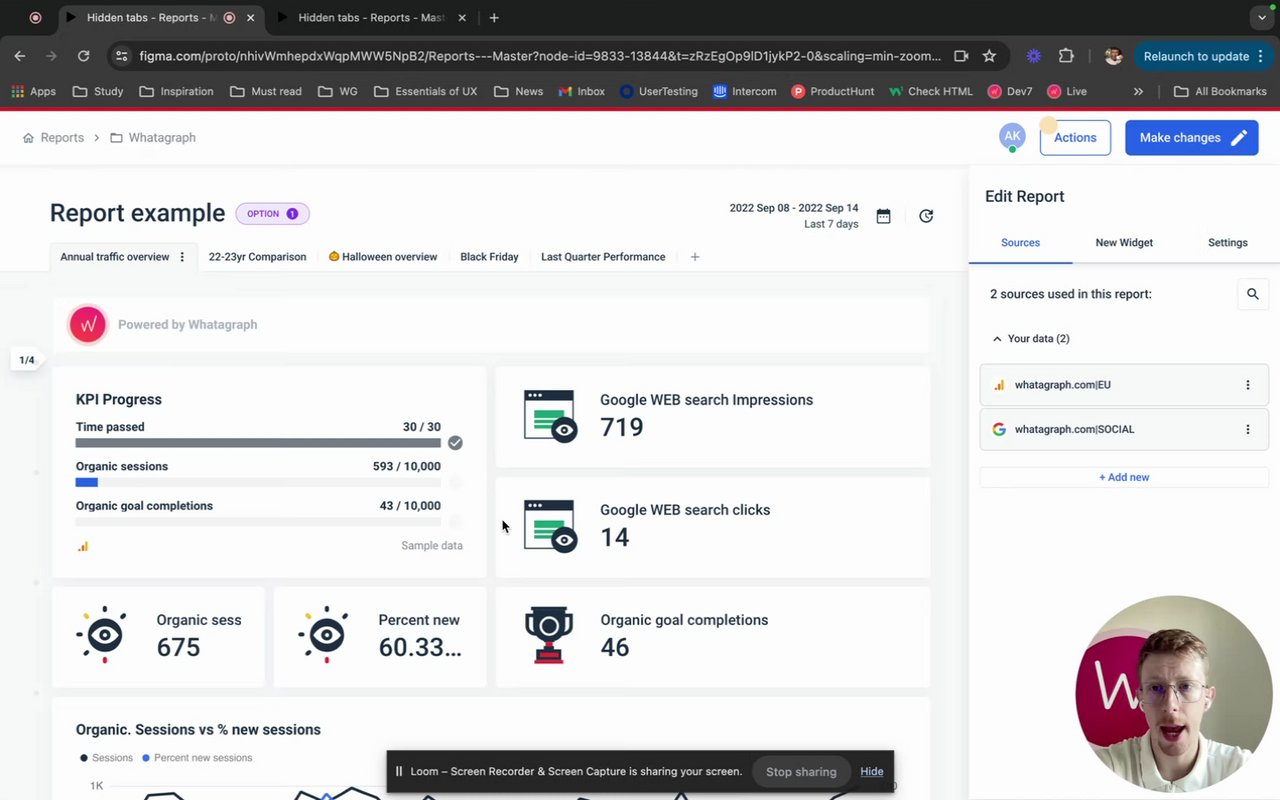Open the All Bookmarks folder

1220,91
